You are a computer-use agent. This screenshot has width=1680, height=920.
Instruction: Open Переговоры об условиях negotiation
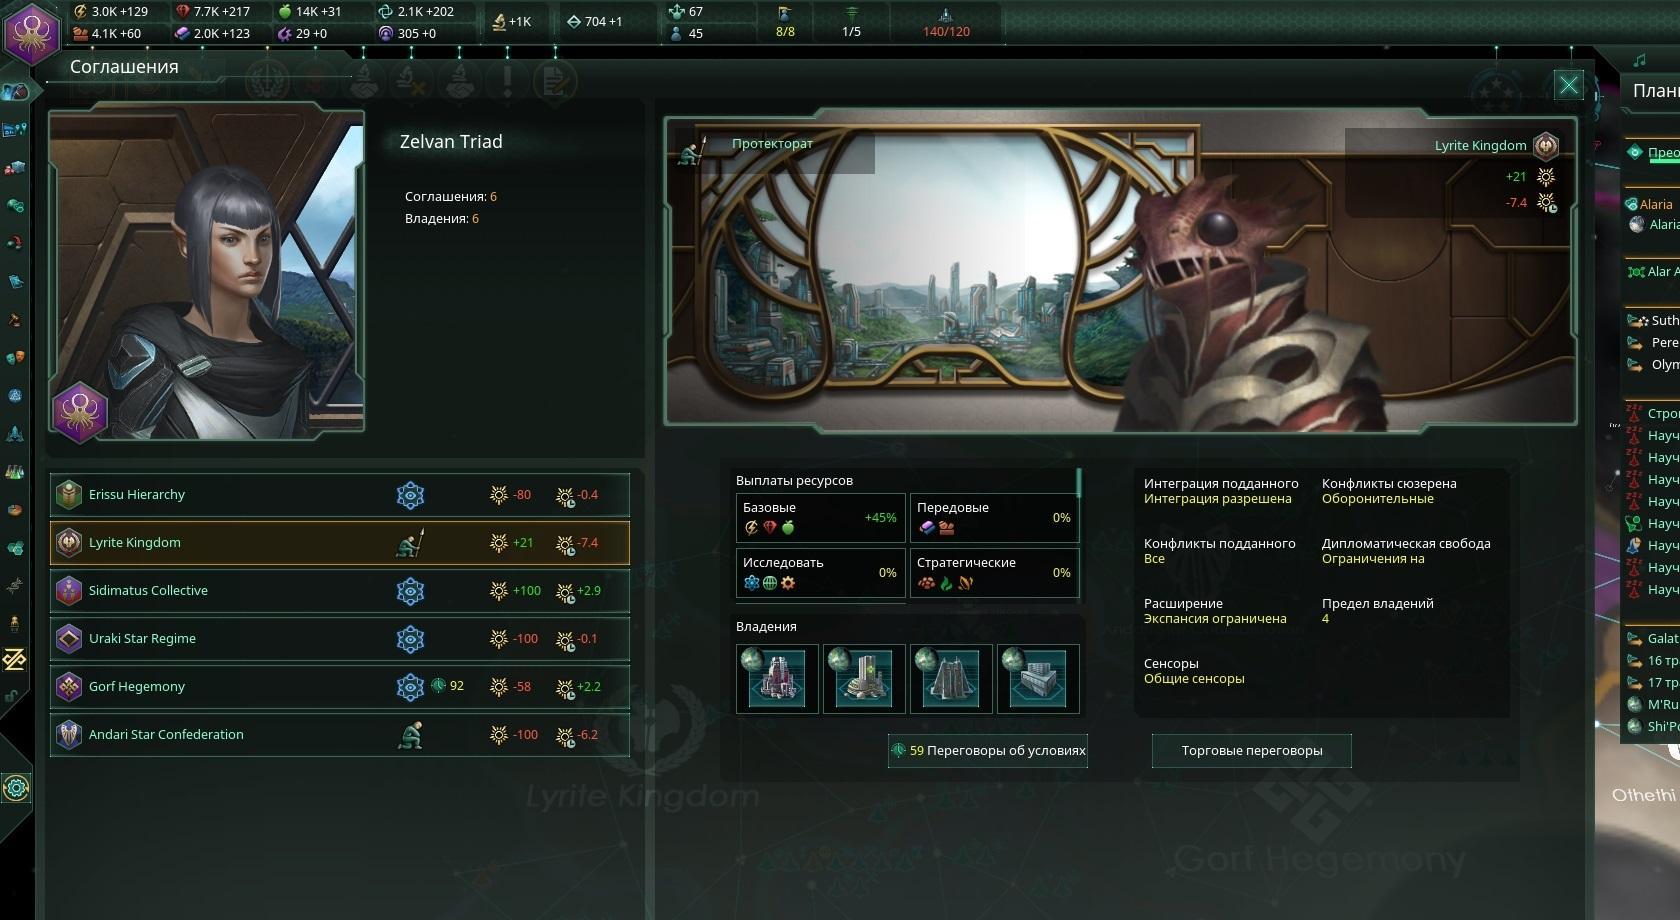(x=988, y=750)
